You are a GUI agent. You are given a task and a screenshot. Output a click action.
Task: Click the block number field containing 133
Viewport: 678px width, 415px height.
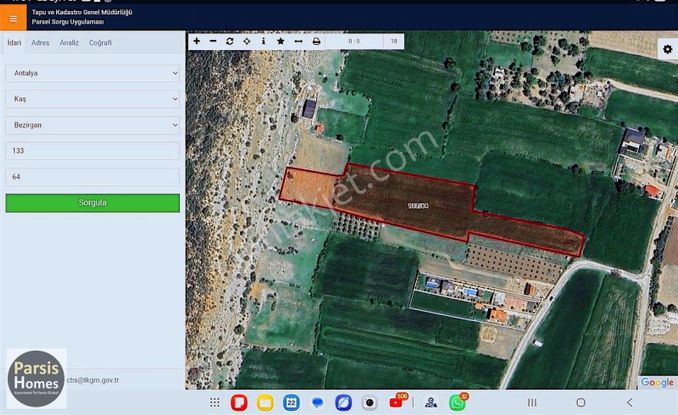(92, 151)
